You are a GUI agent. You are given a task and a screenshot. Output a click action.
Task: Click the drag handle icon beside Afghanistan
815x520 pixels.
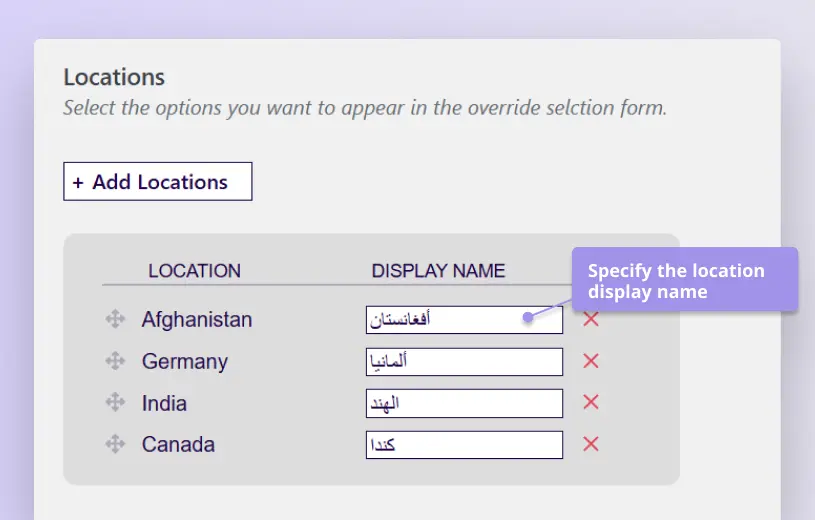[x=115, y=319]
